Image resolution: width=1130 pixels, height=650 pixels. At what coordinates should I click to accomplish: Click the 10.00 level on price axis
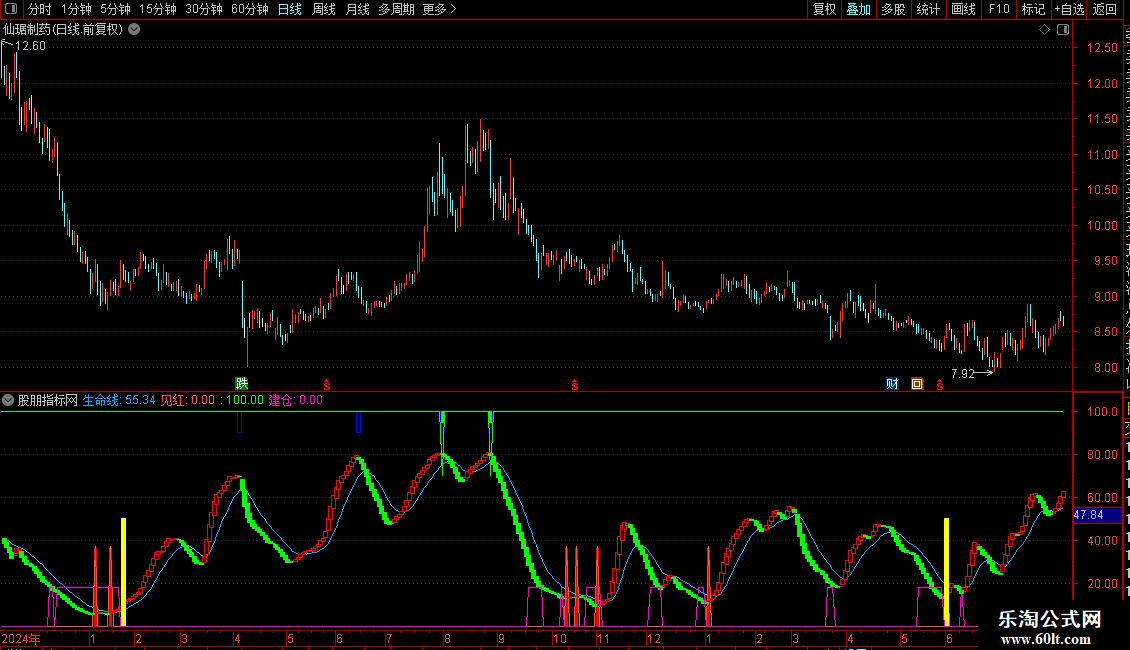tap(1103, 226)
